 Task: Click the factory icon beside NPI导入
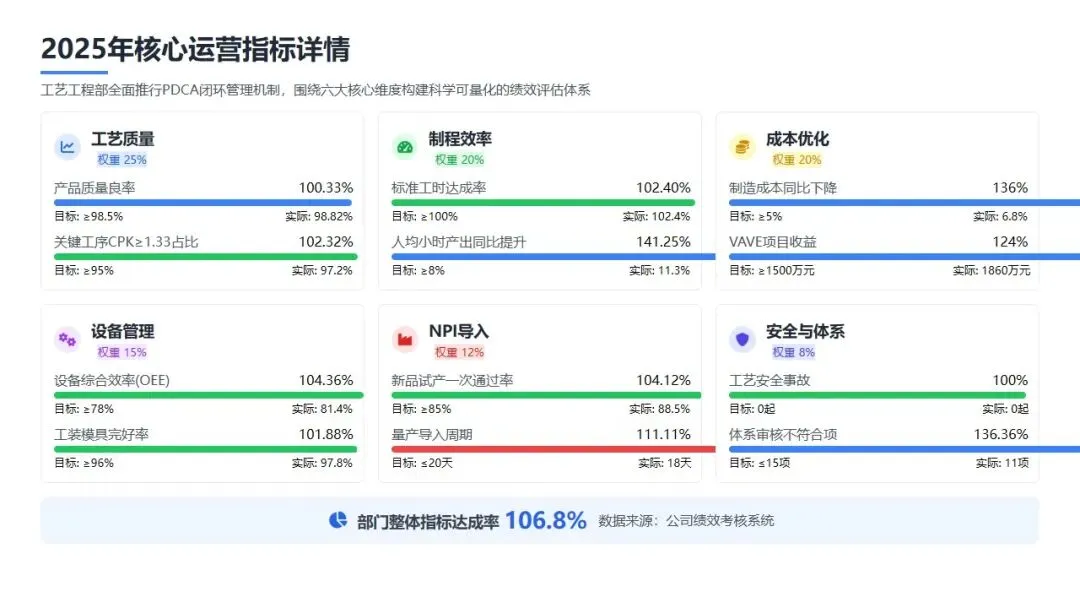[404, 339]
